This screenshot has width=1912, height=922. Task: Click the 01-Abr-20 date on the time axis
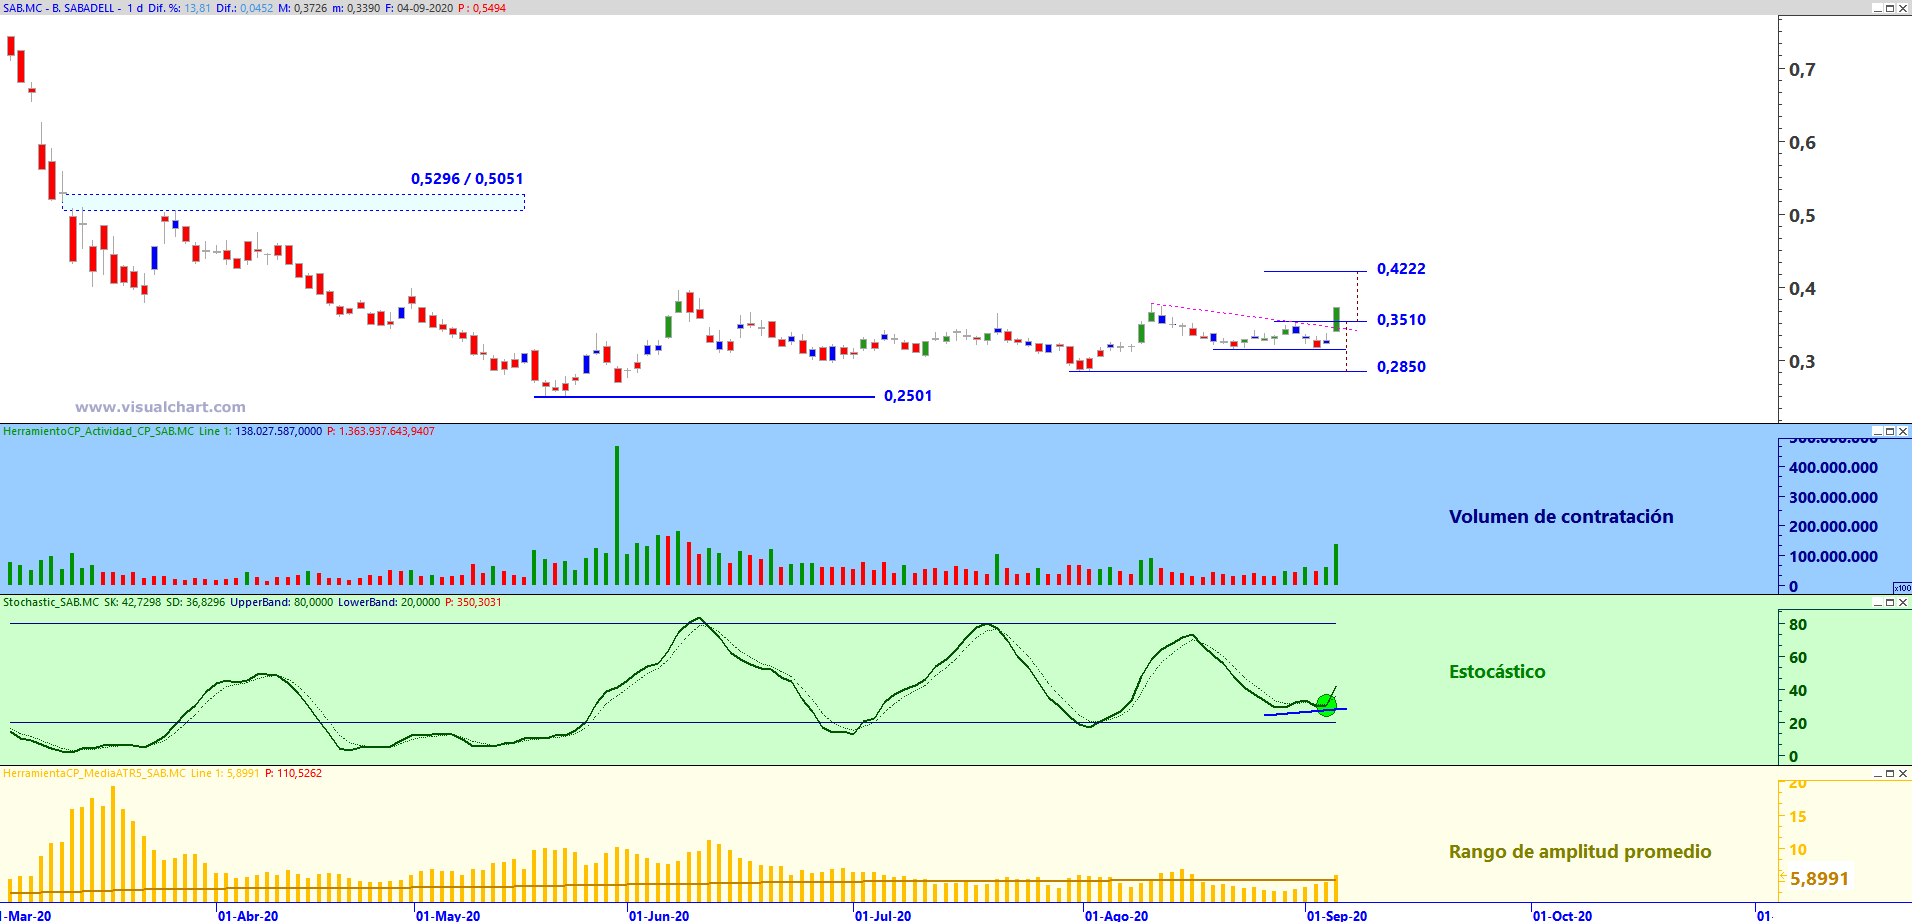tap(248, 915)
